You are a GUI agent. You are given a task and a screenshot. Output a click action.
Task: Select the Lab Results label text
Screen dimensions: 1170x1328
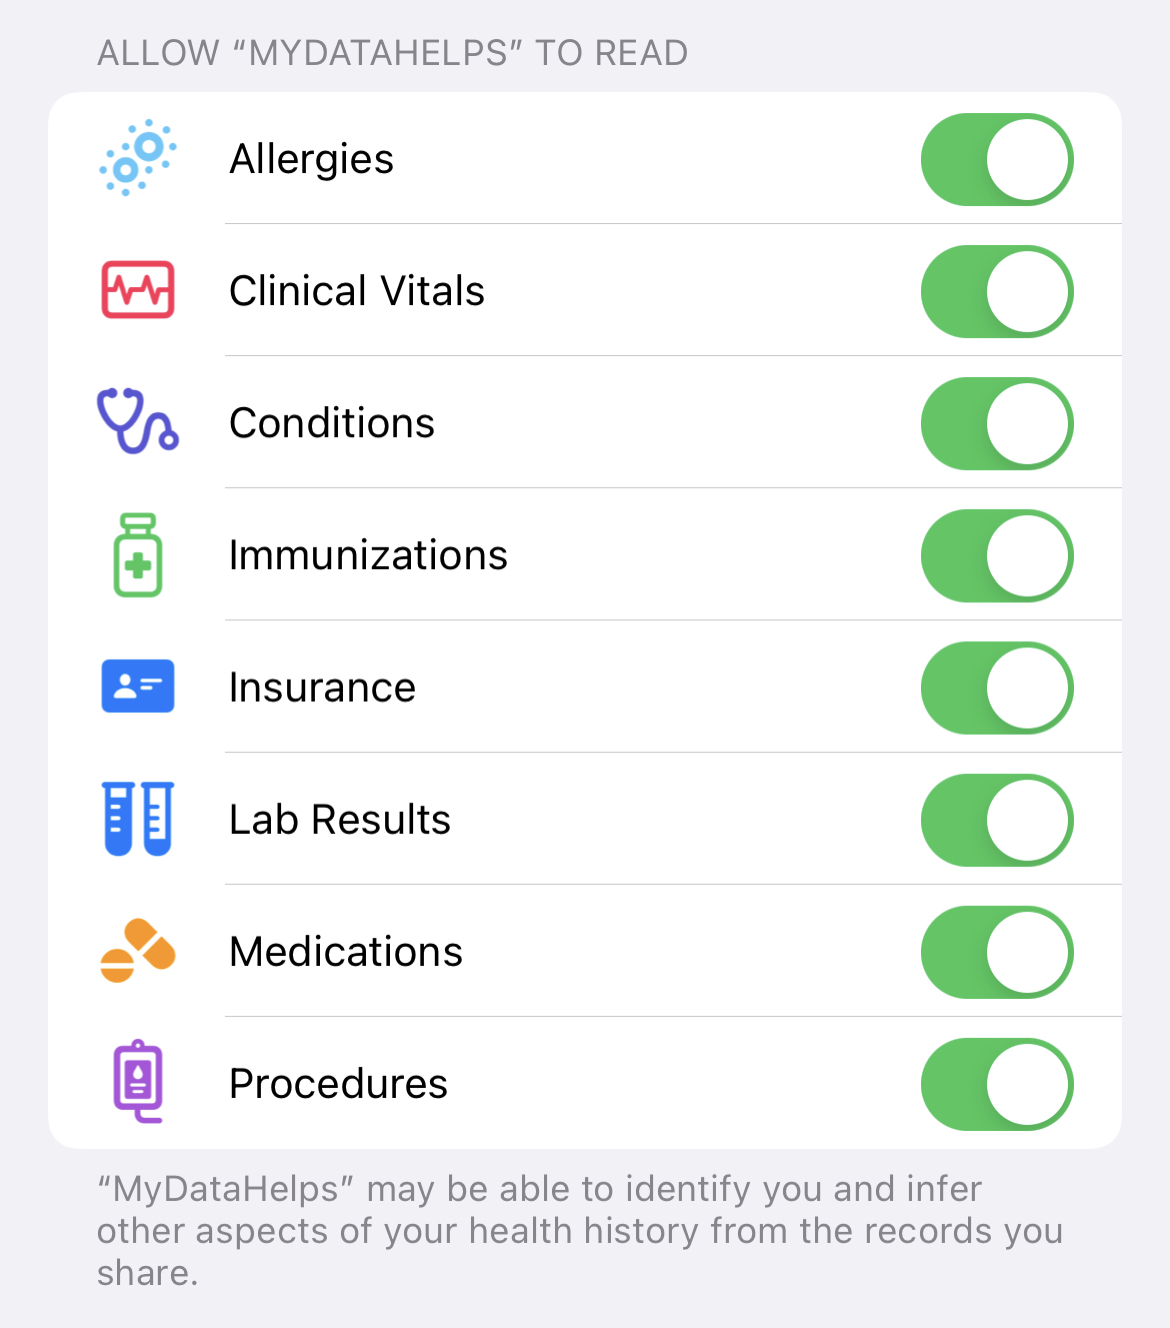pos(340,819)
